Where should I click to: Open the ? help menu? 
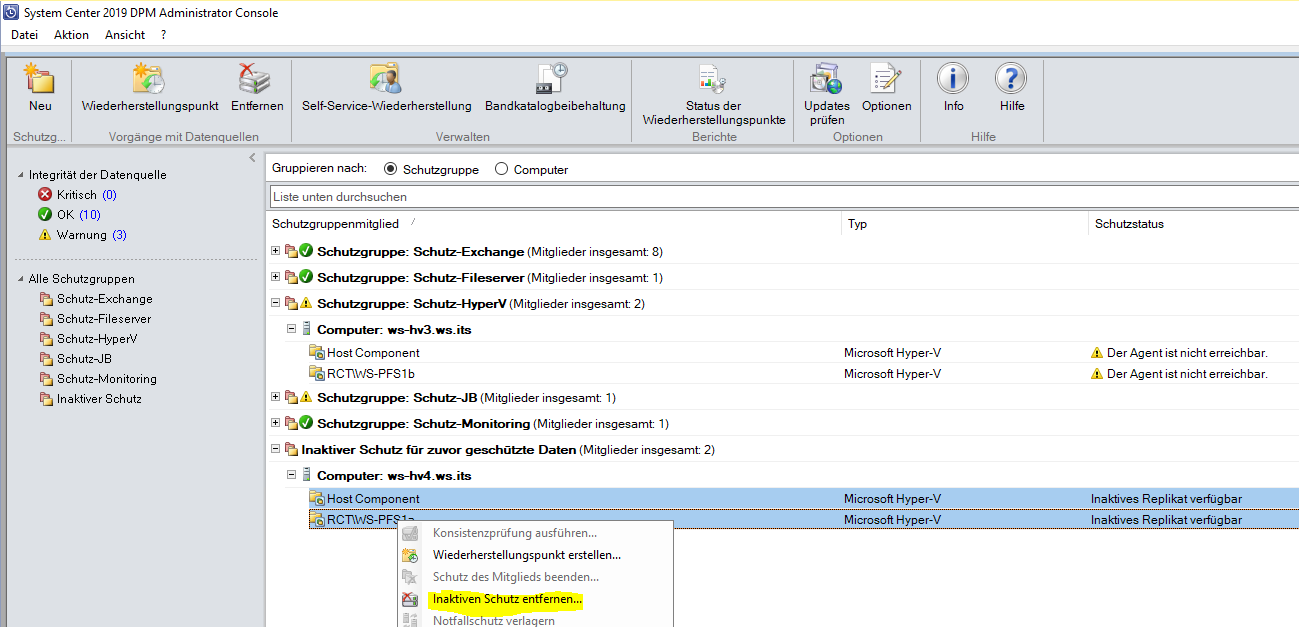click(163, 35)
